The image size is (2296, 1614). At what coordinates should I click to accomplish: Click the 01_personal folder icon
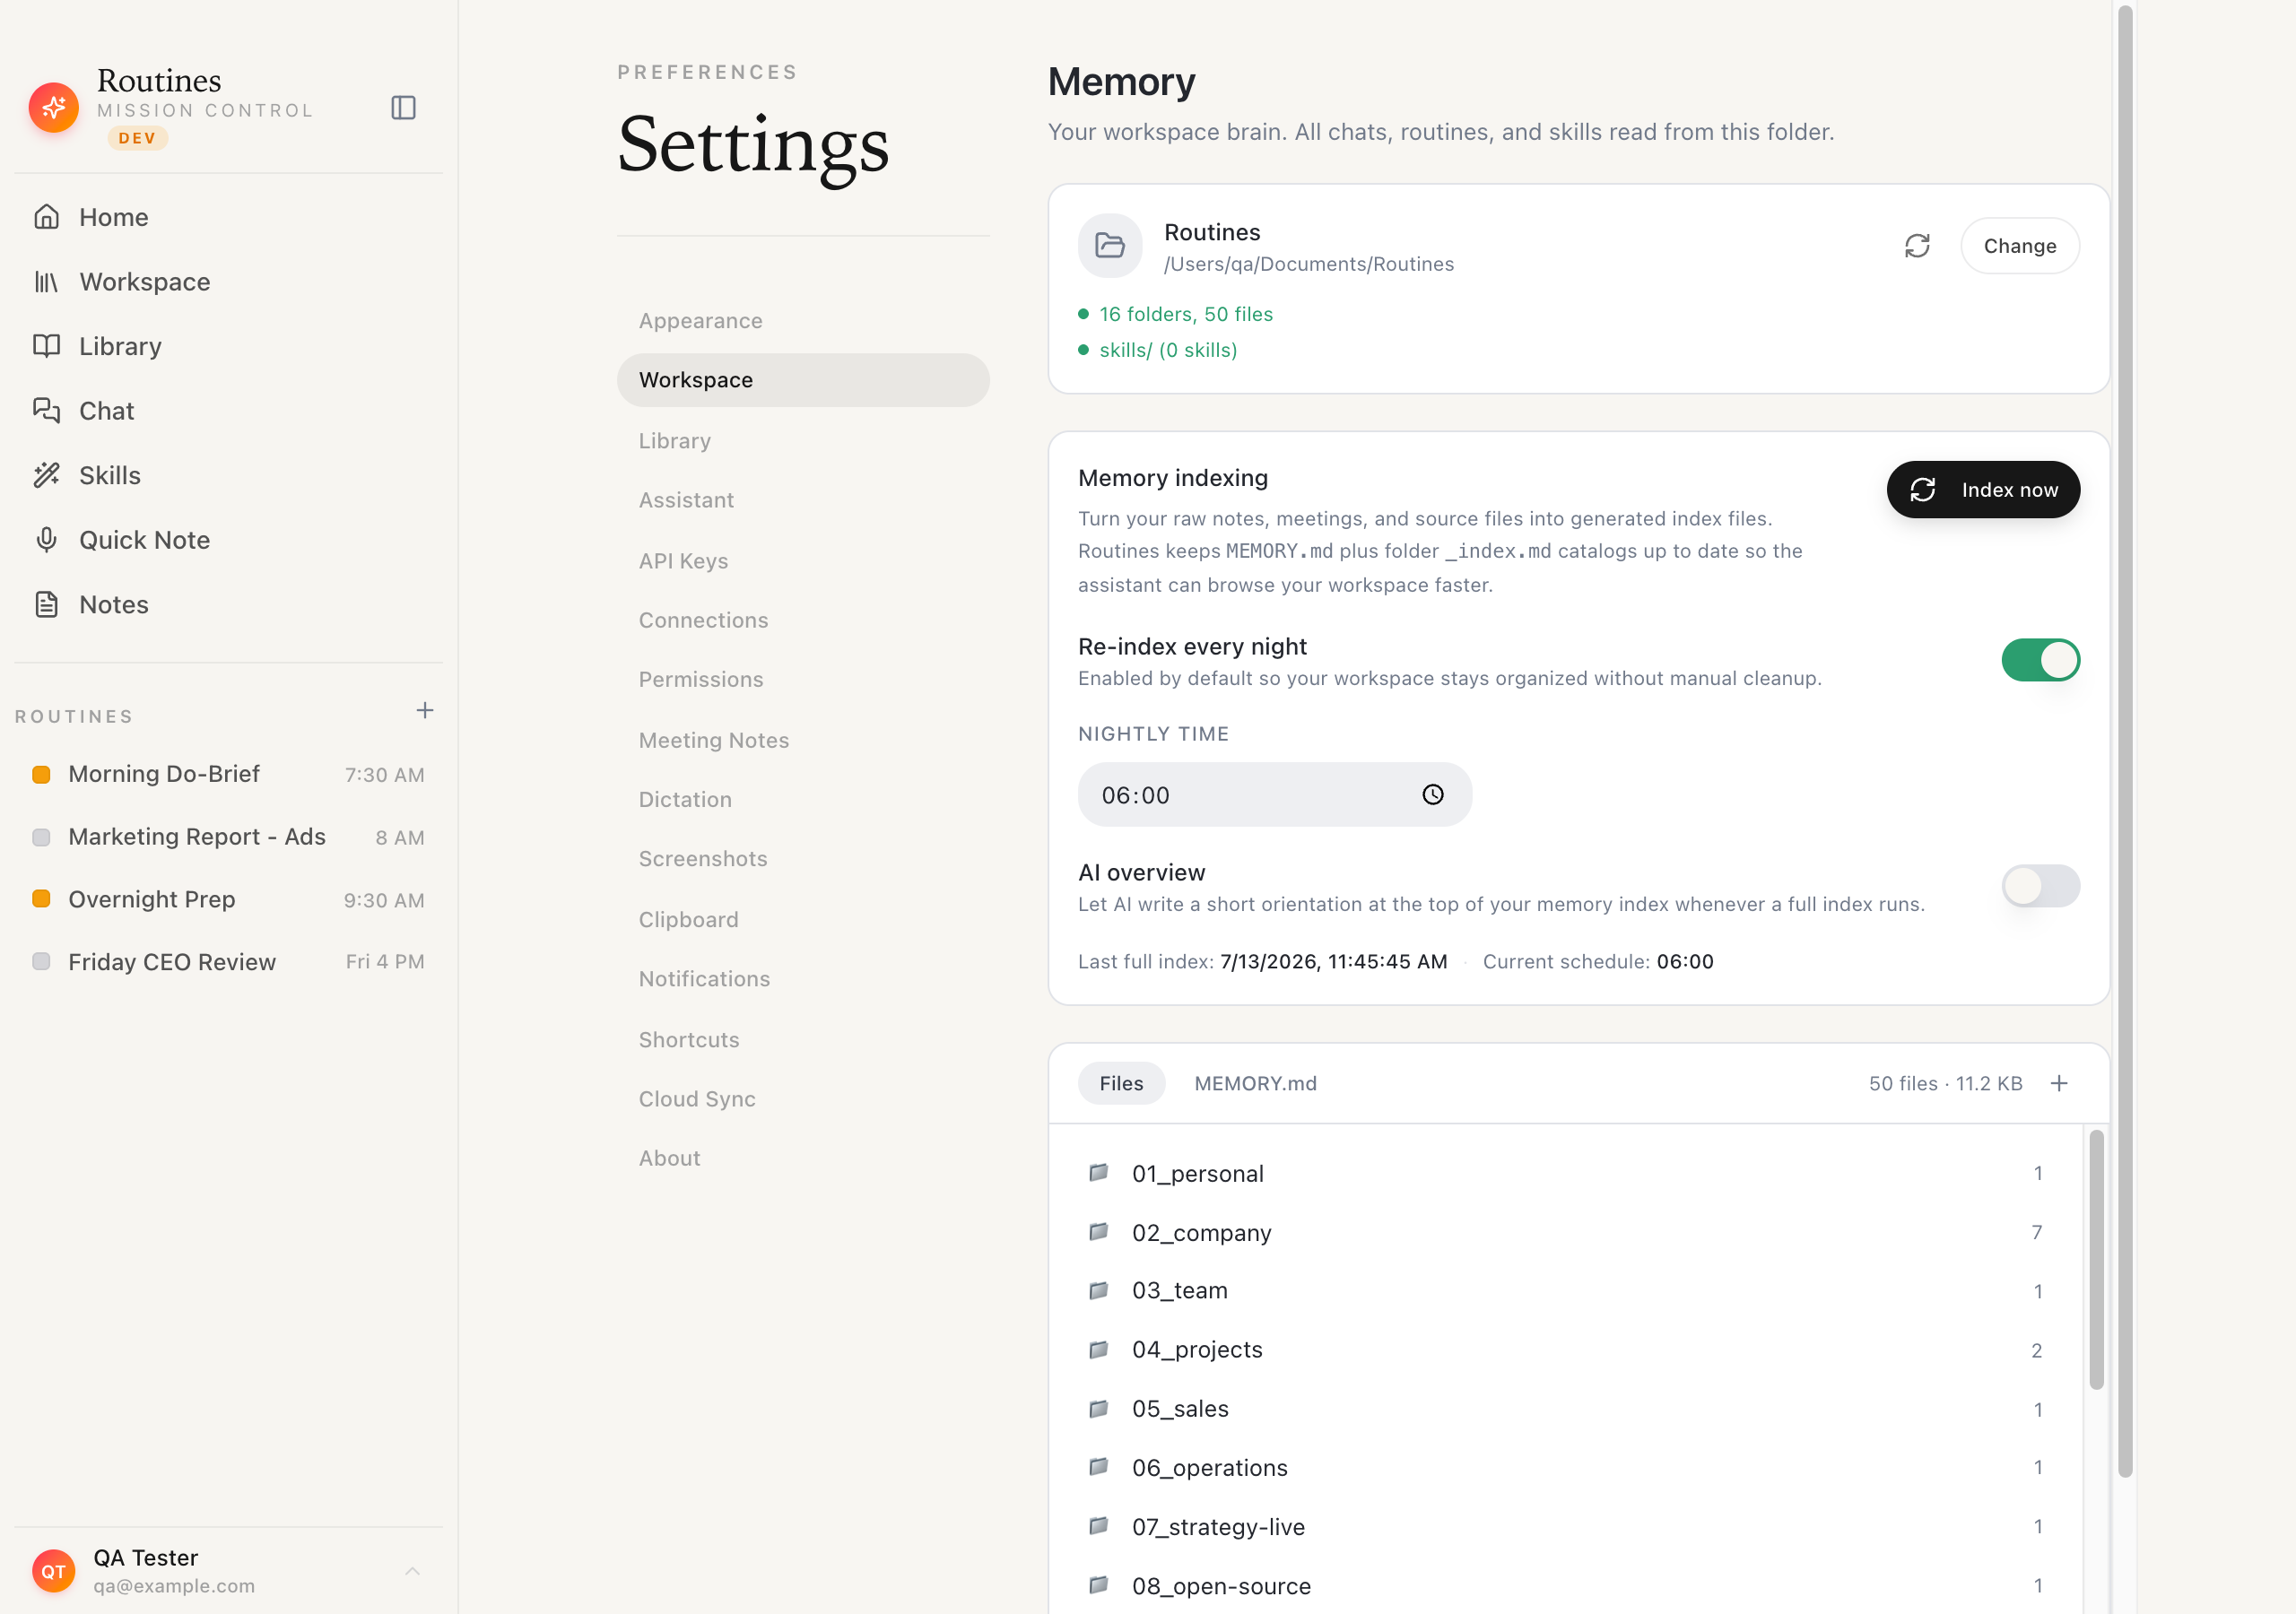tap(1099, 1173)
